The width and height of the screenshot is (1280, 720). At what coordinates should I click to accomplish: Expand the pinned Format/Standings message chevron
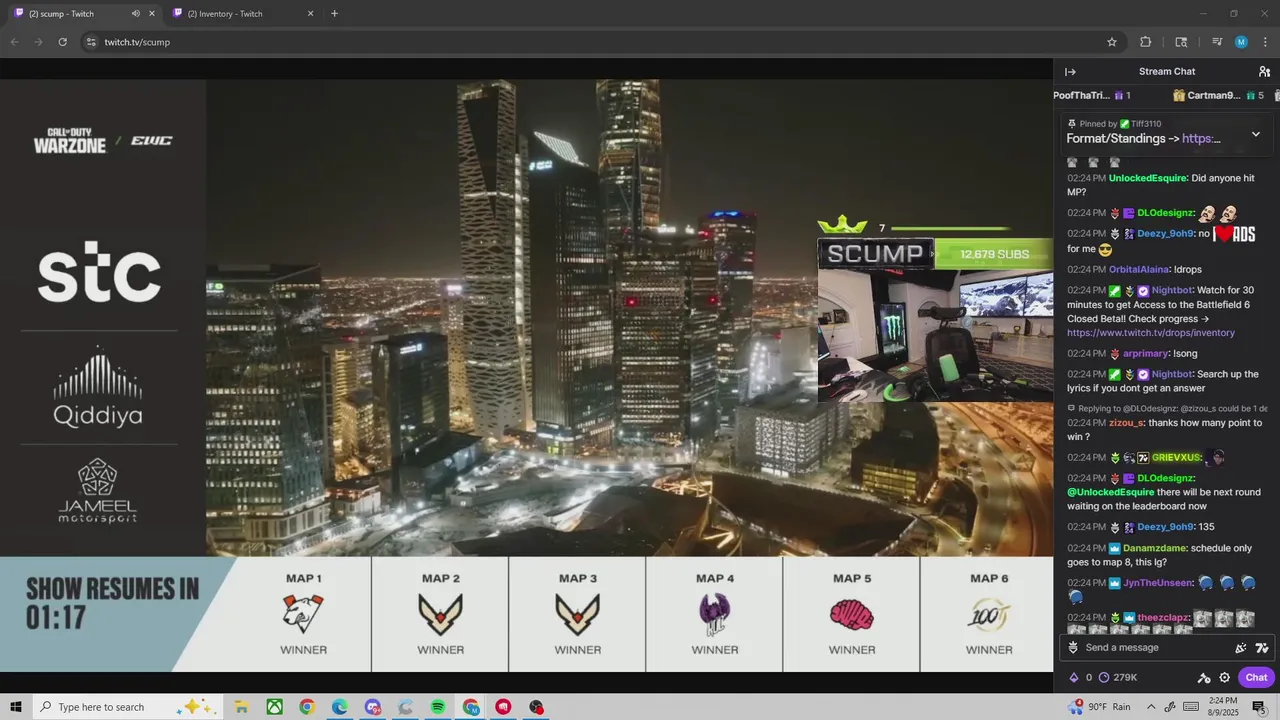[x=1256, y=134]
